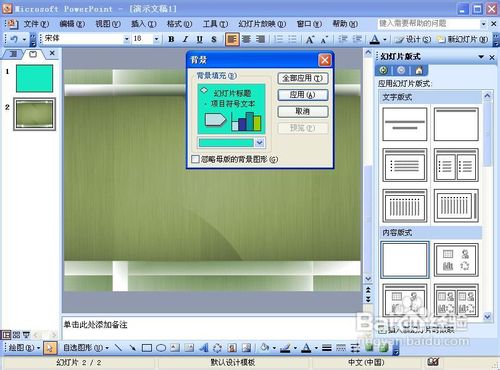Screen dimensions: 500x370
Task: Expand the undo history dropdown arrow
Action: click(x=24, y=40)
